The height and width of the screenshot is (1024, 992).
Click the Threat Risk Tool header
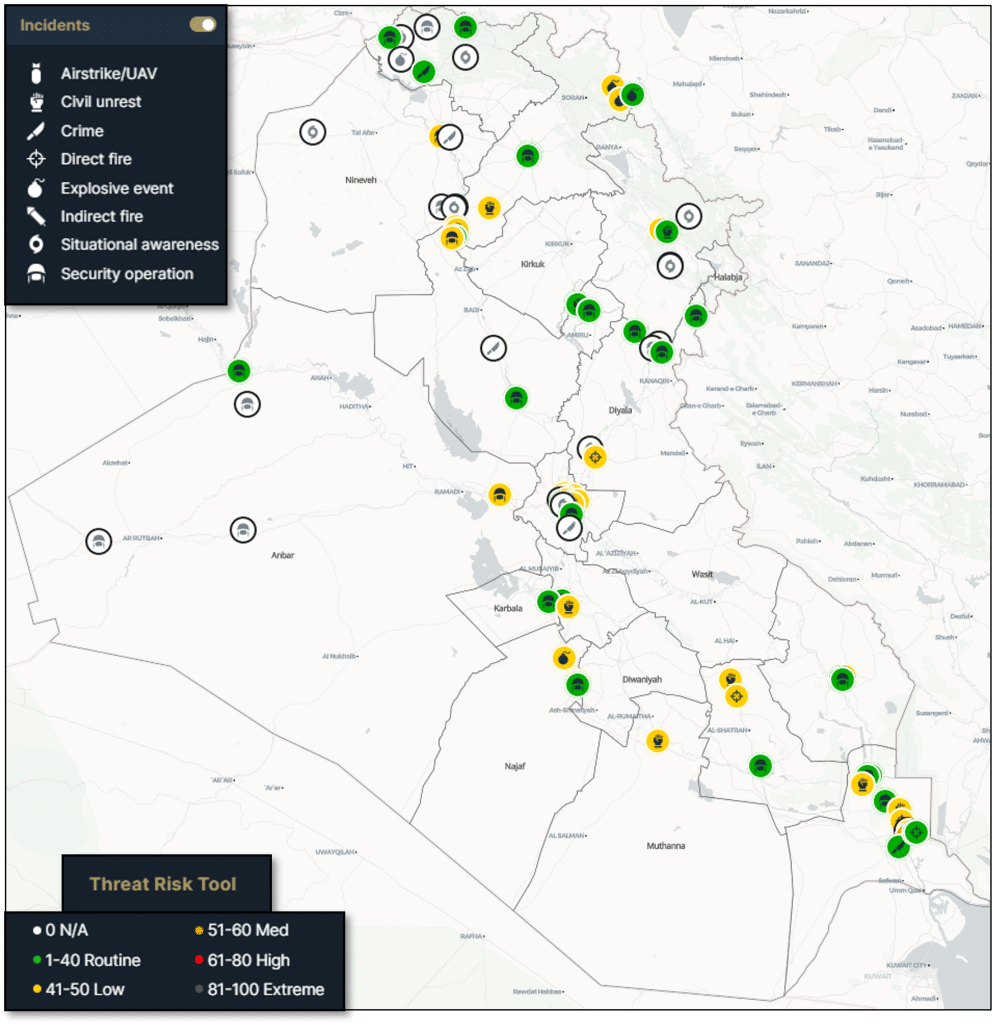coord(163,884)
